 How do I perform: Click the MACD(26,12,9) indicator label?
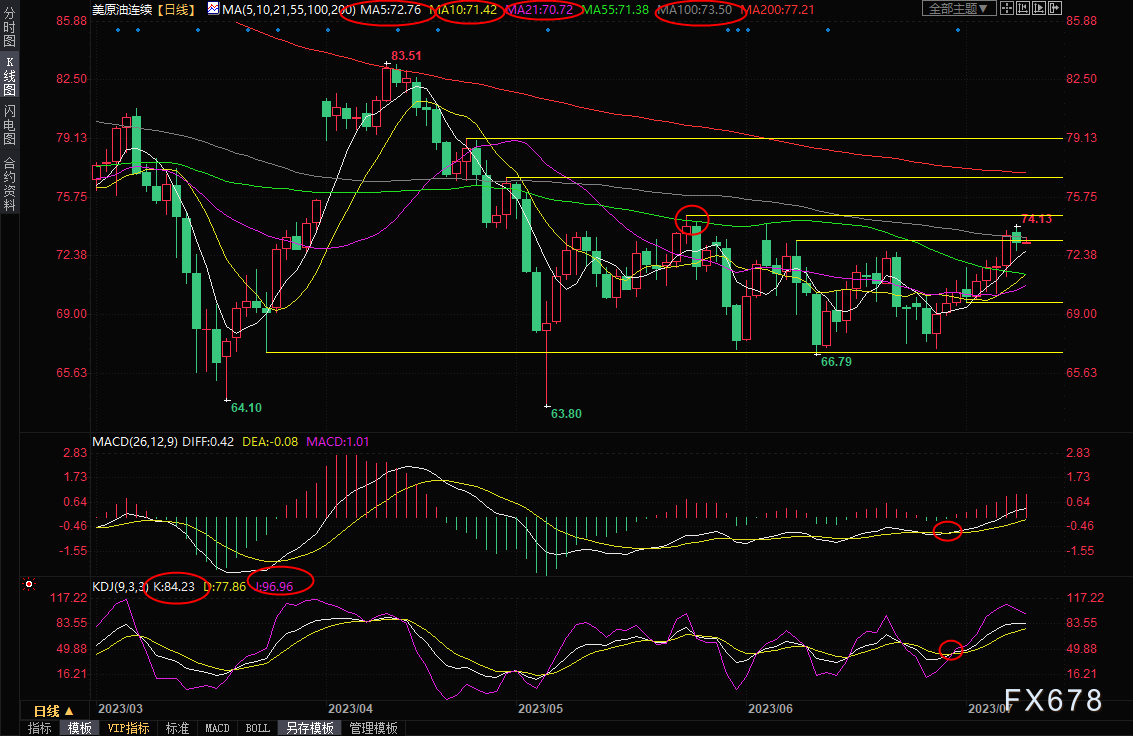135,441
